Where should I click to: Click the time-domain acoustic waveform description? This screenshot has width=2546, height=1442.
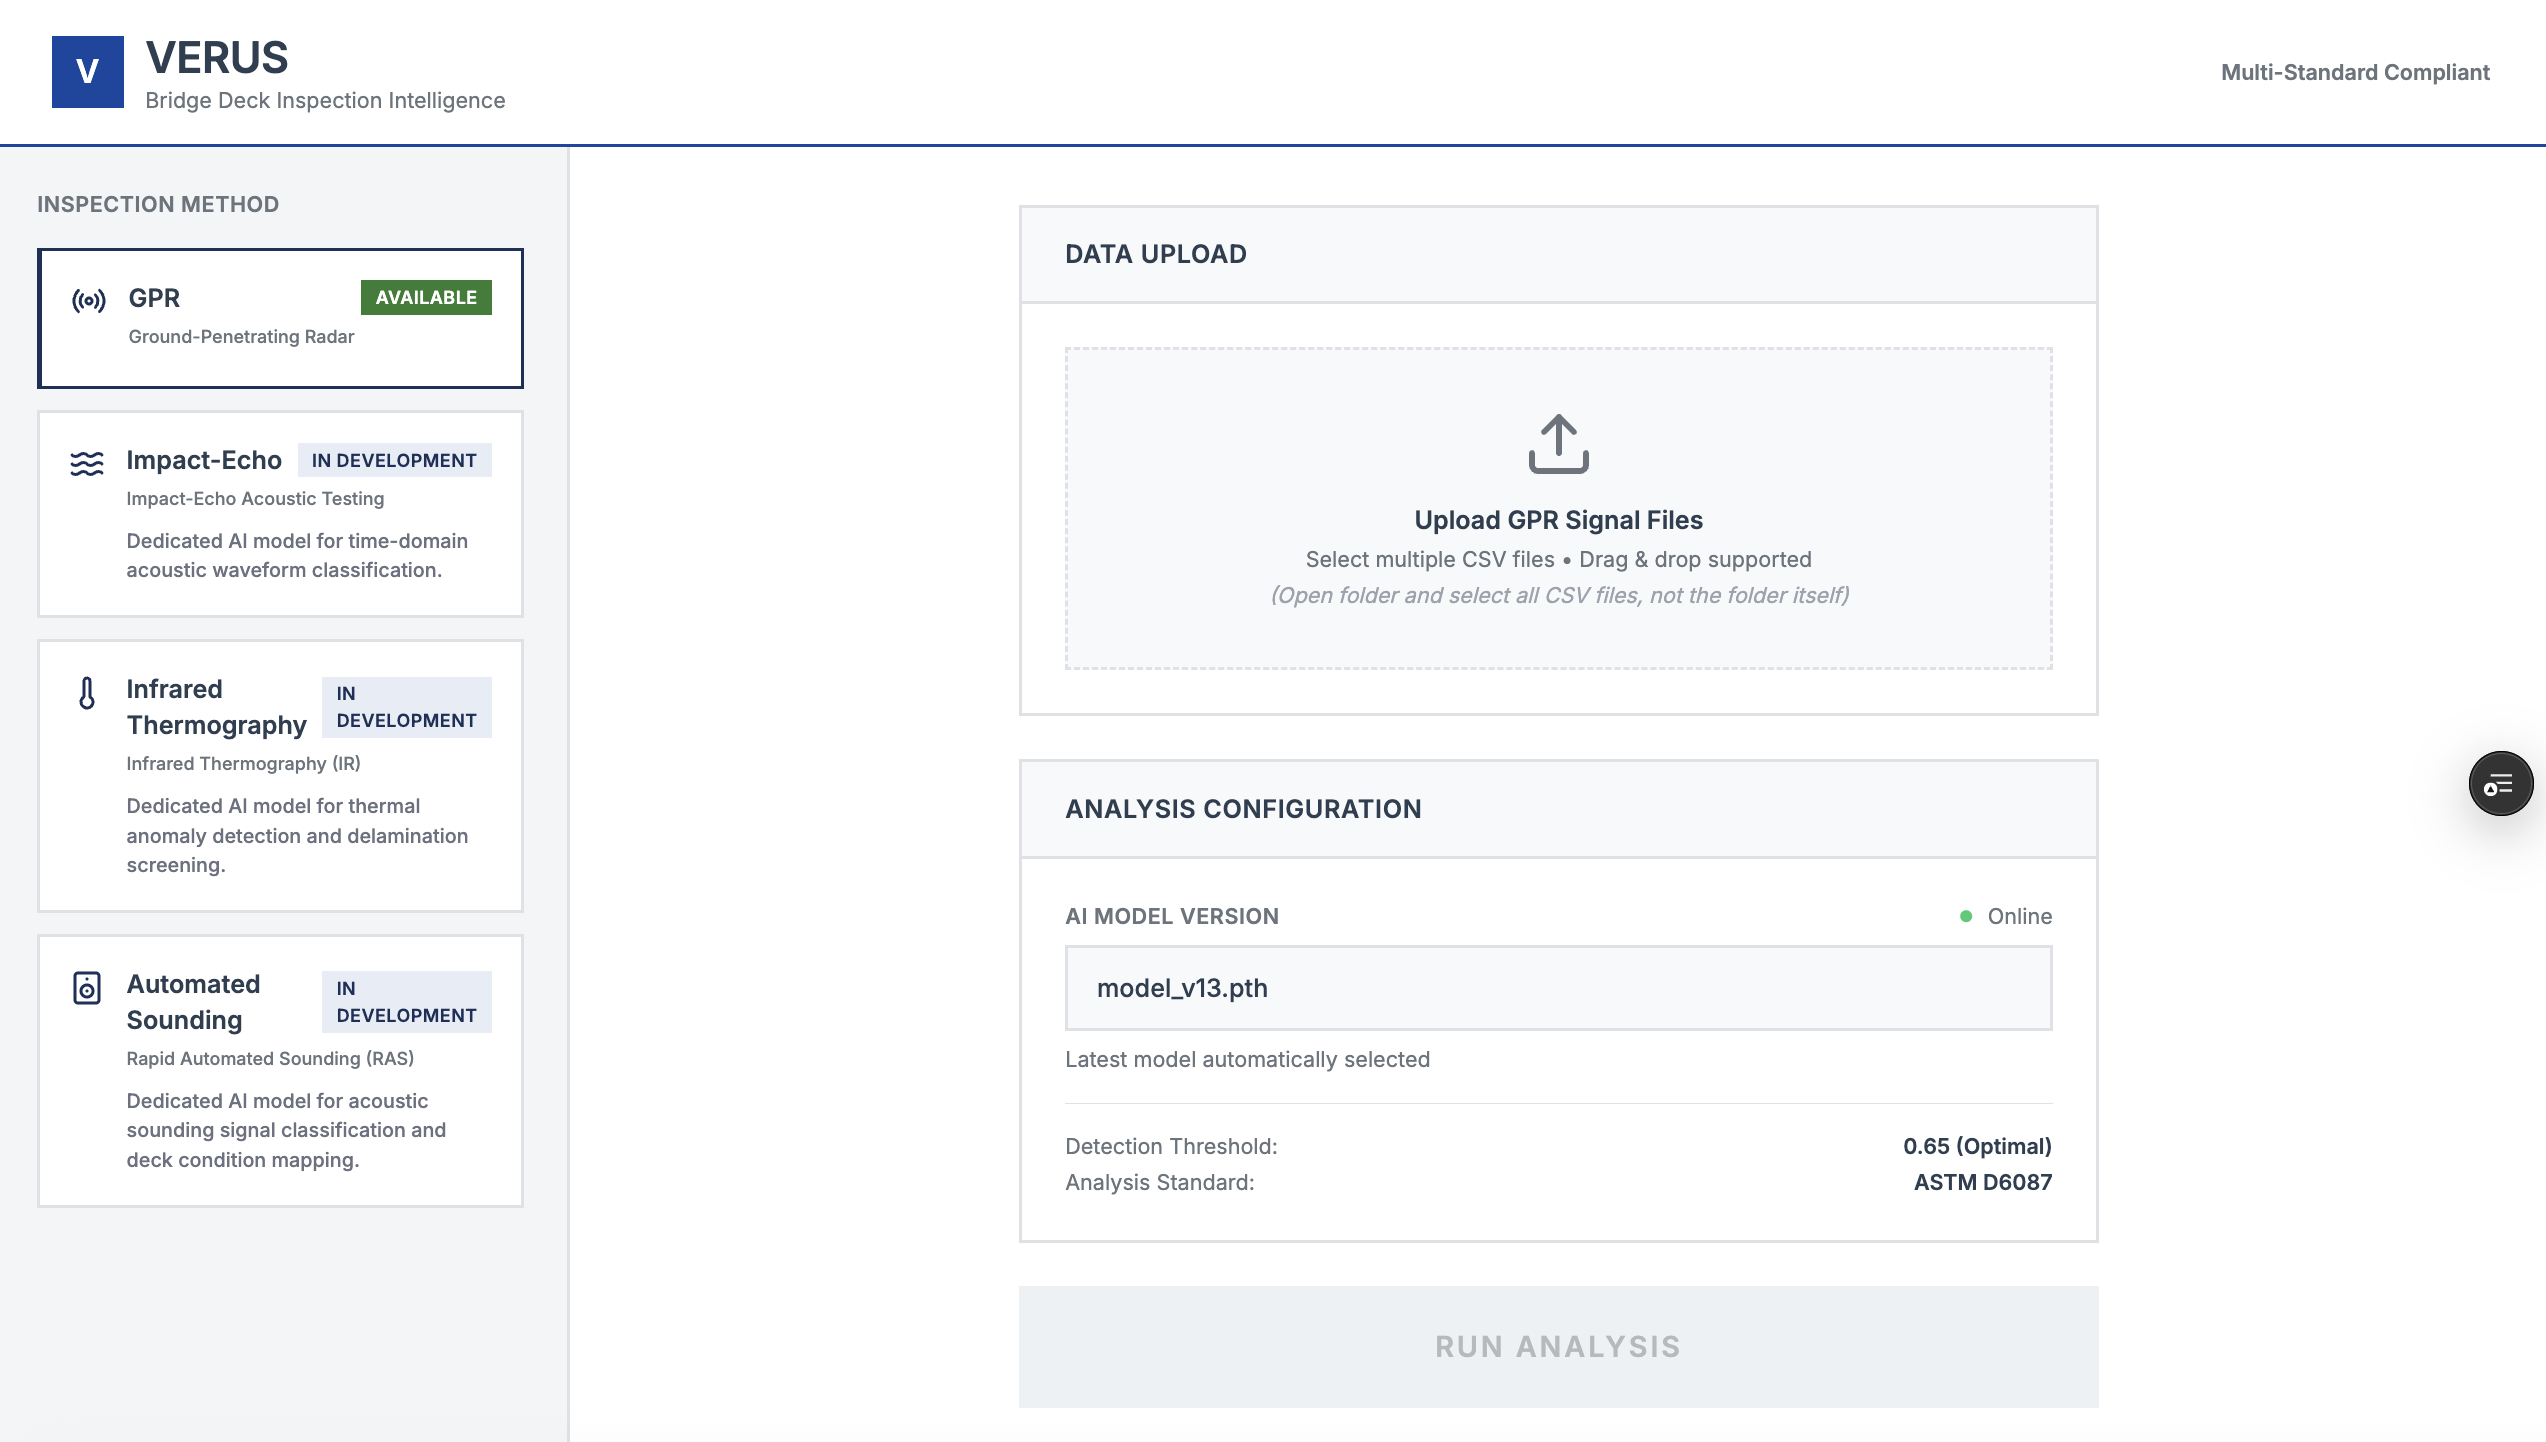pos(297,555)
